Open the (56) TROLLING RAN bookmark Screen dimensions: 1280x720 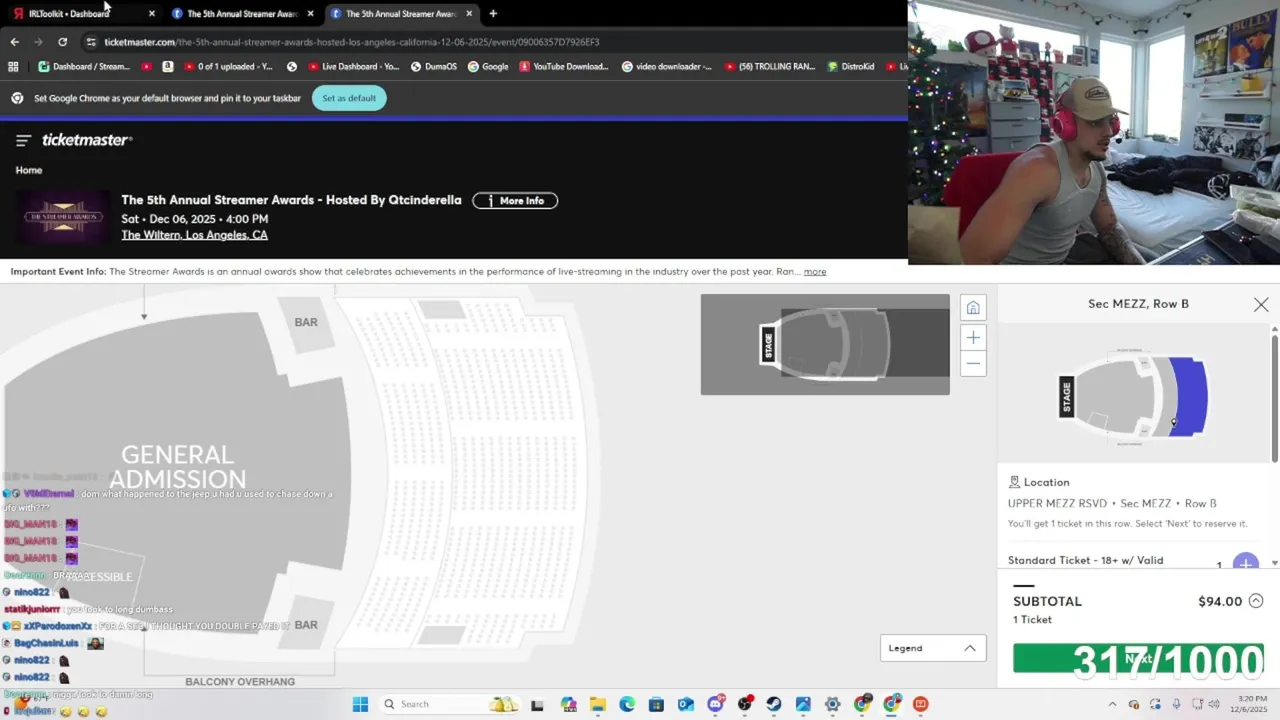click(769, 67)
